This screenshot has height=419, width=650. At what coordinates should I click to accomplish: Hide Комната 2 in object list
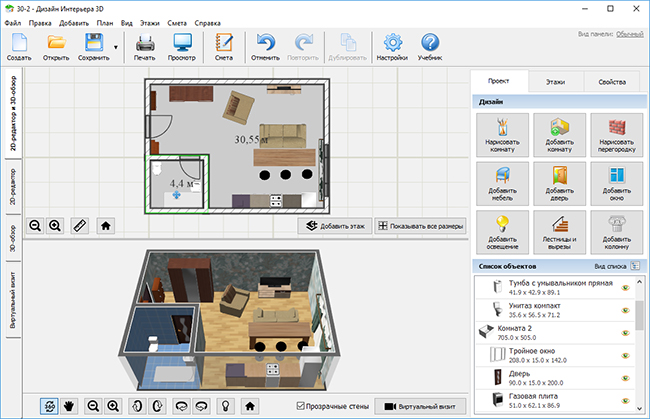pyautogui.click(x=626, y=333)
